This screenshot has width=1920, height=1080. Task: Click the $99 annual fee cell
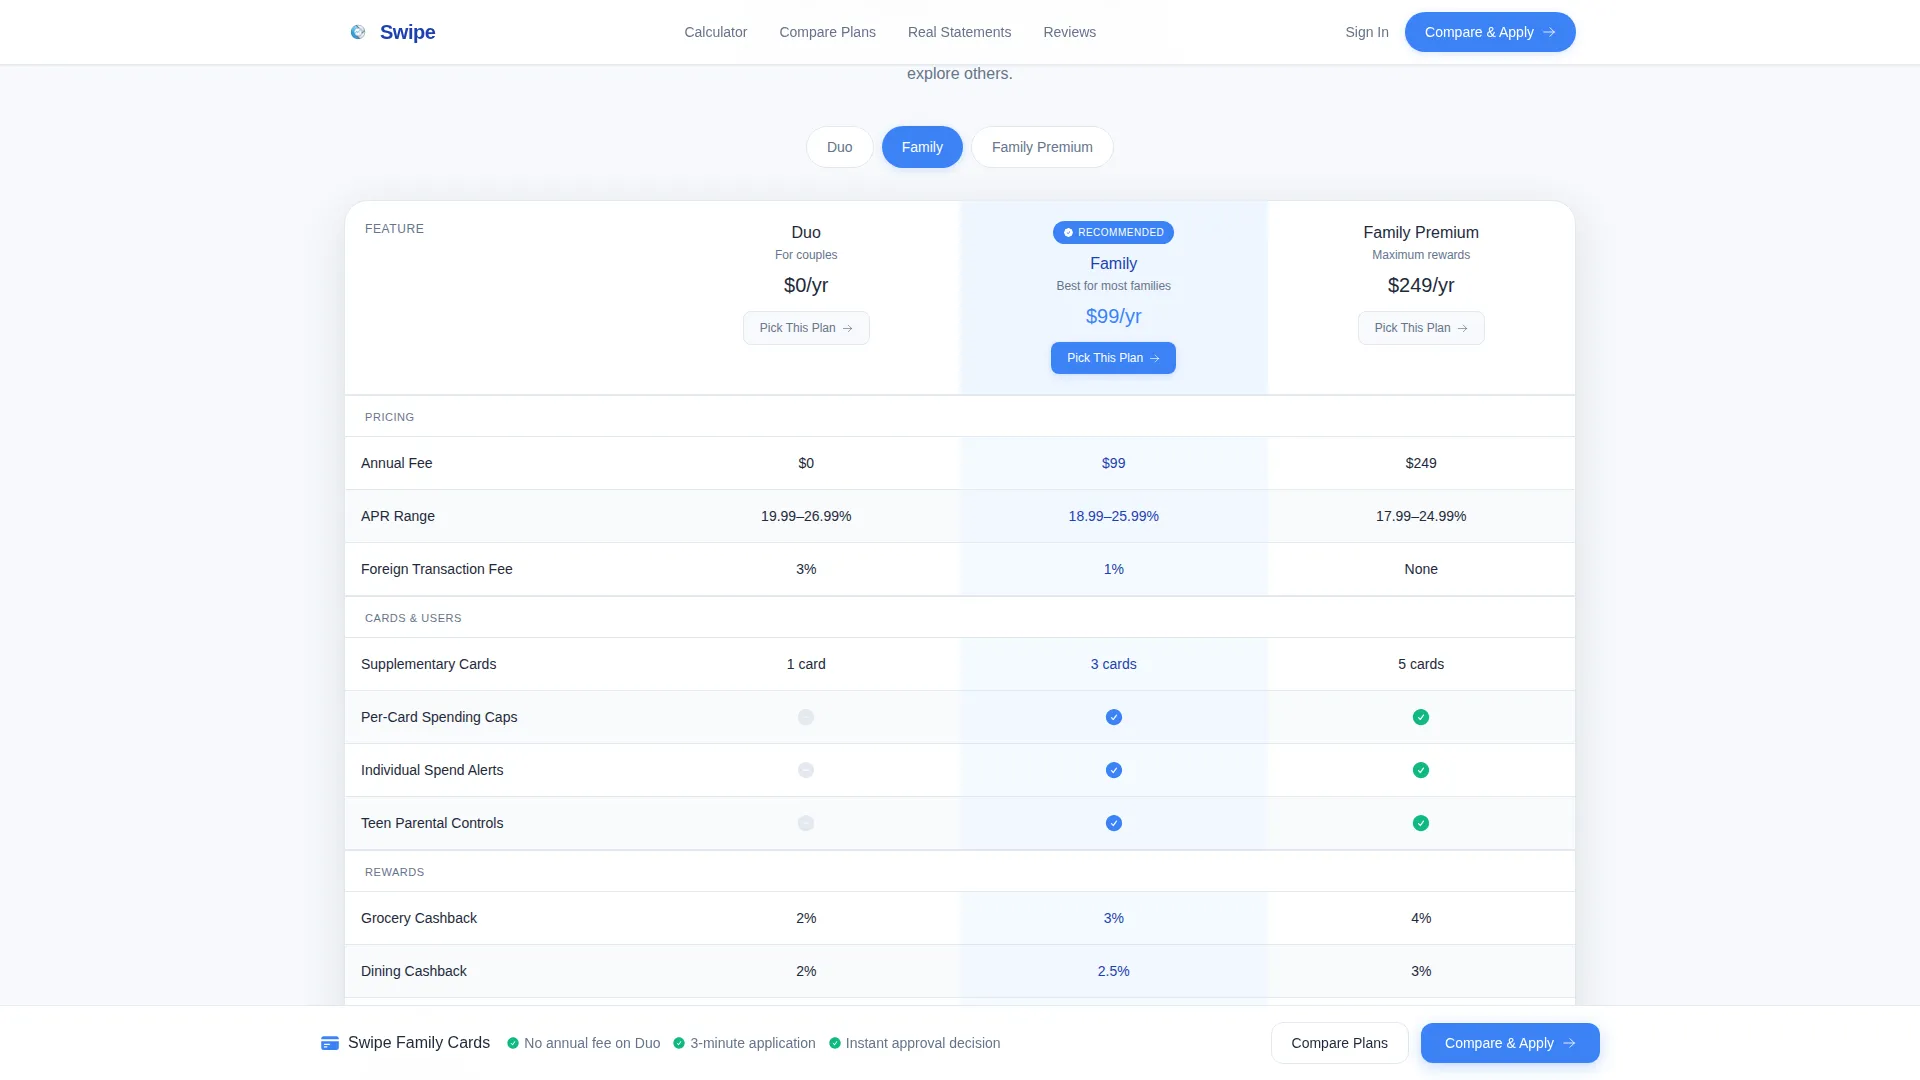click(1113, 463)
